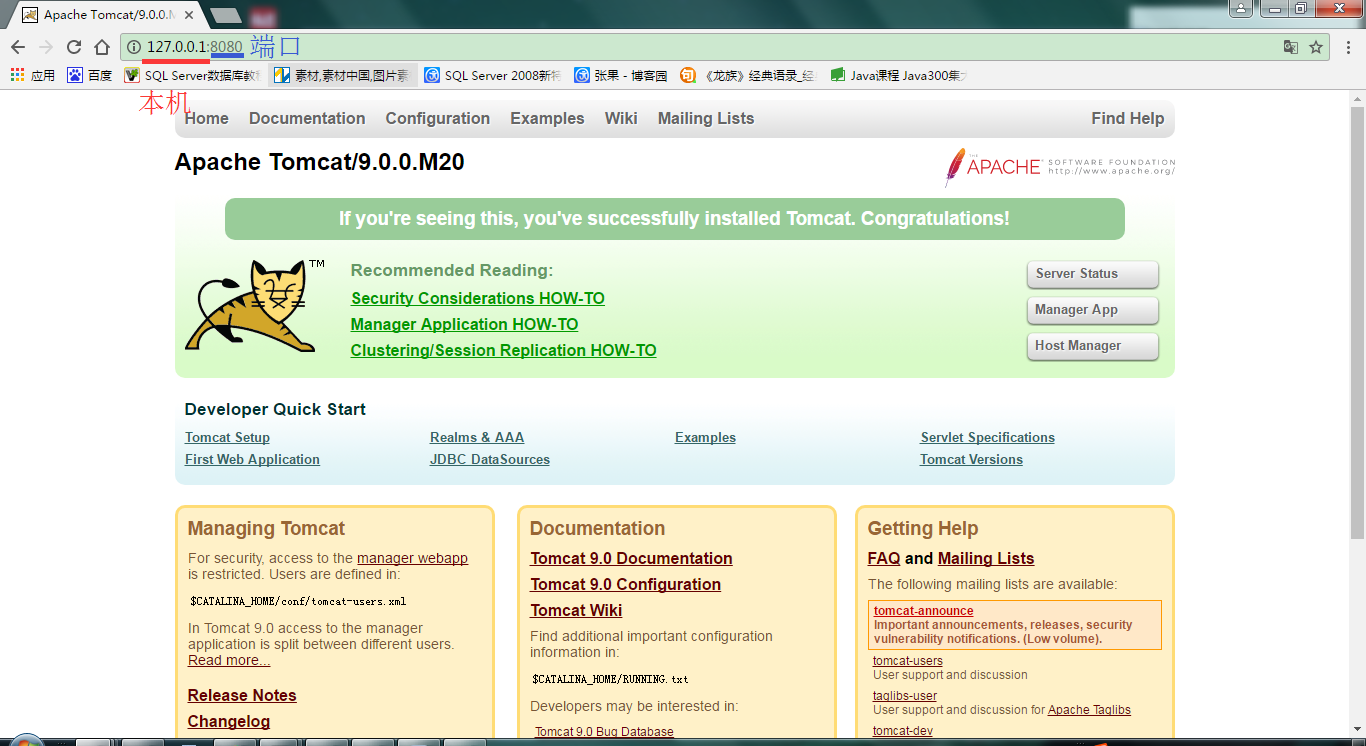
Task: Open Tomcat 9.0 Documentation link
Action: click(631, 558)
